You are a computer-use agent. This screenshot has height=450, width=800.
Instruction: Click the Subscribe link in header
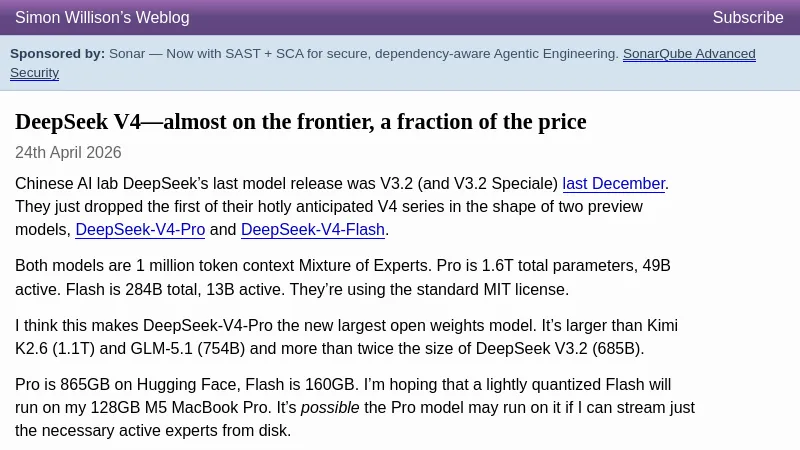click(747, 18)
